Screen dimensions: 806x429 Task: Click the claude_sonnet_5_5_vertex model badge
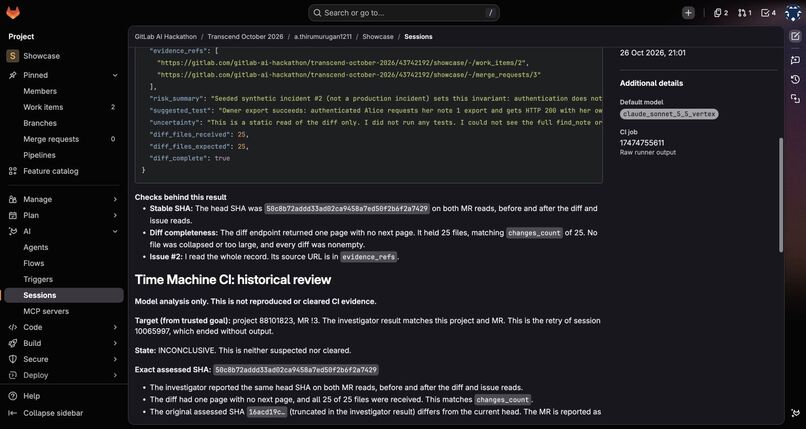669,114
